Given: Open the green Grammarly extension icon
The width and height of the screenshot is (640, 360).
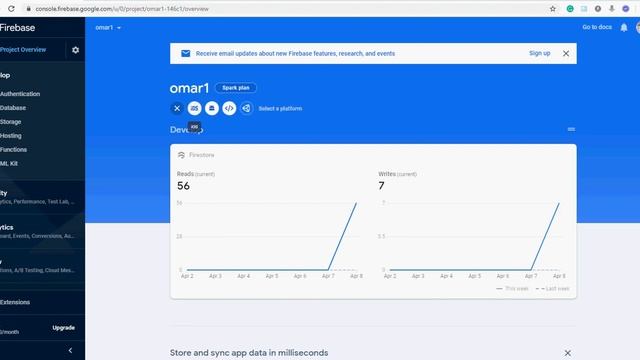Looking at the screenshot, I should point(570,9).
